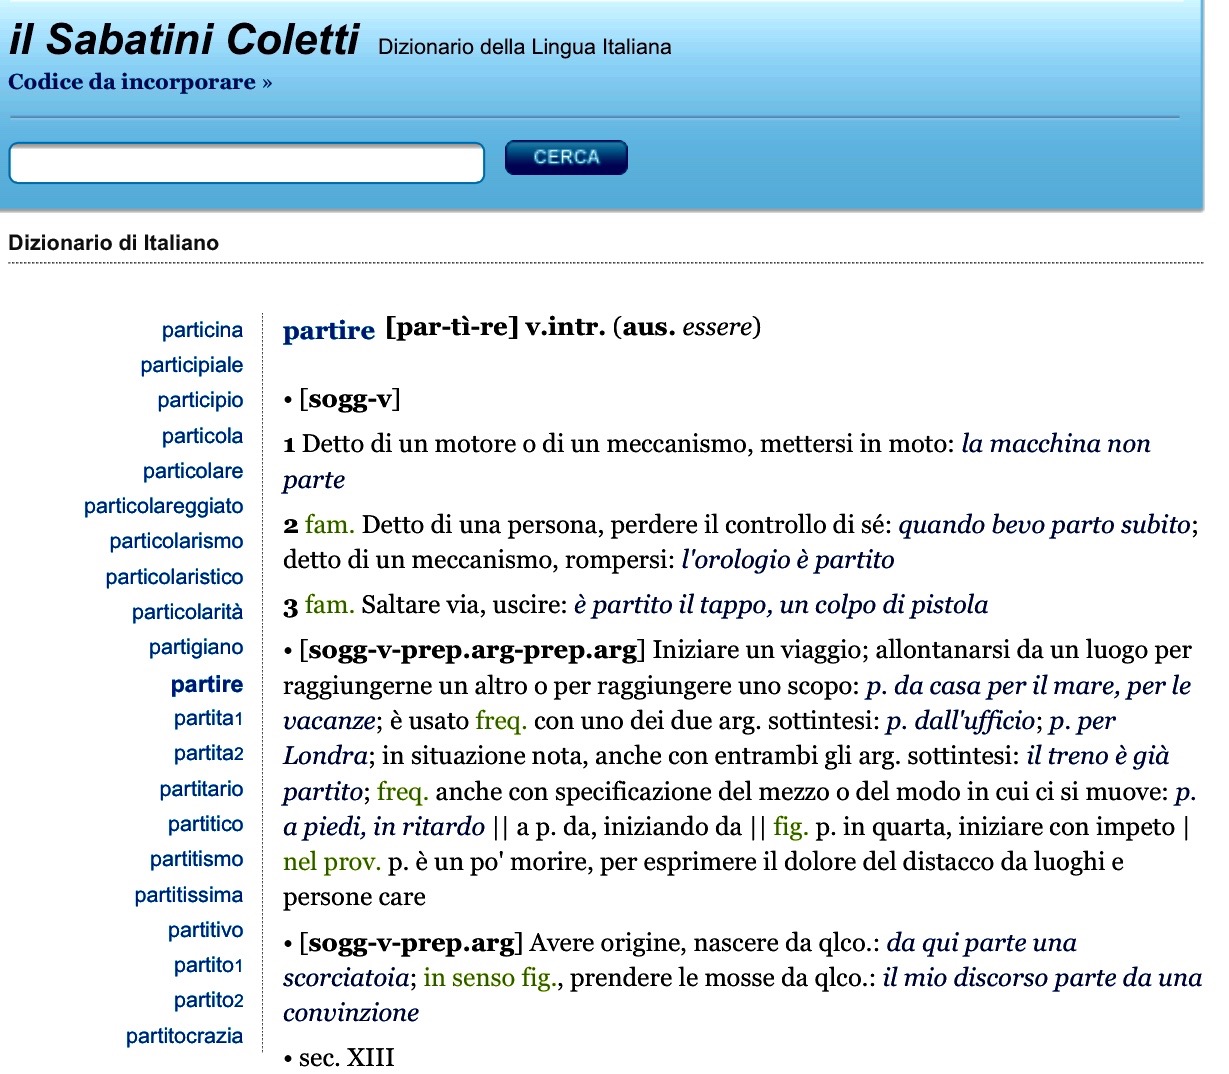
Task: View the 'particolarità' entry
Action: (187, 612)
